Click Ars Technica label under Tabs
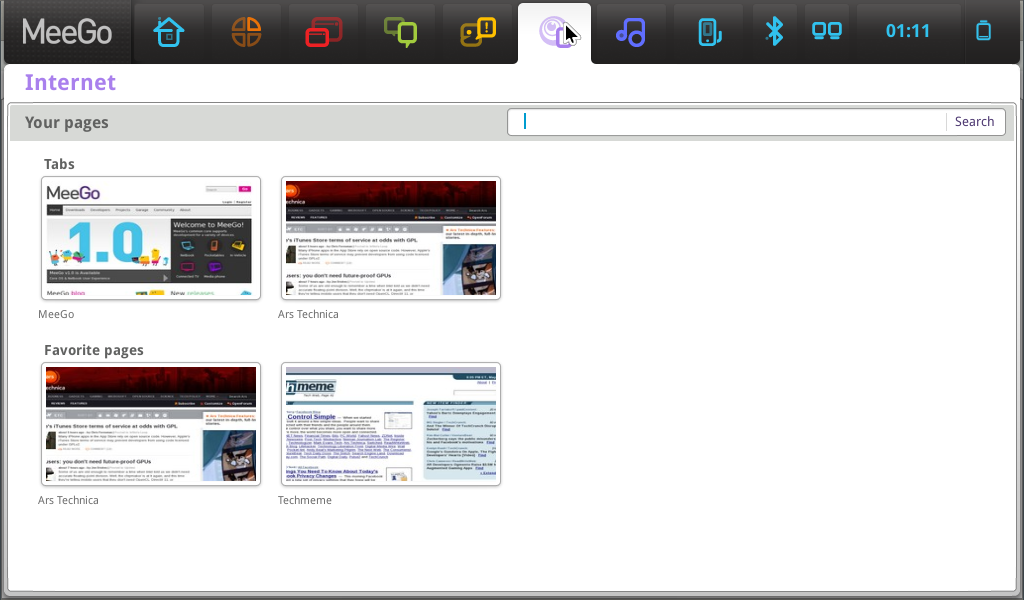The width and height of the screenshot is (1024, 600). [x=308, y=314]
